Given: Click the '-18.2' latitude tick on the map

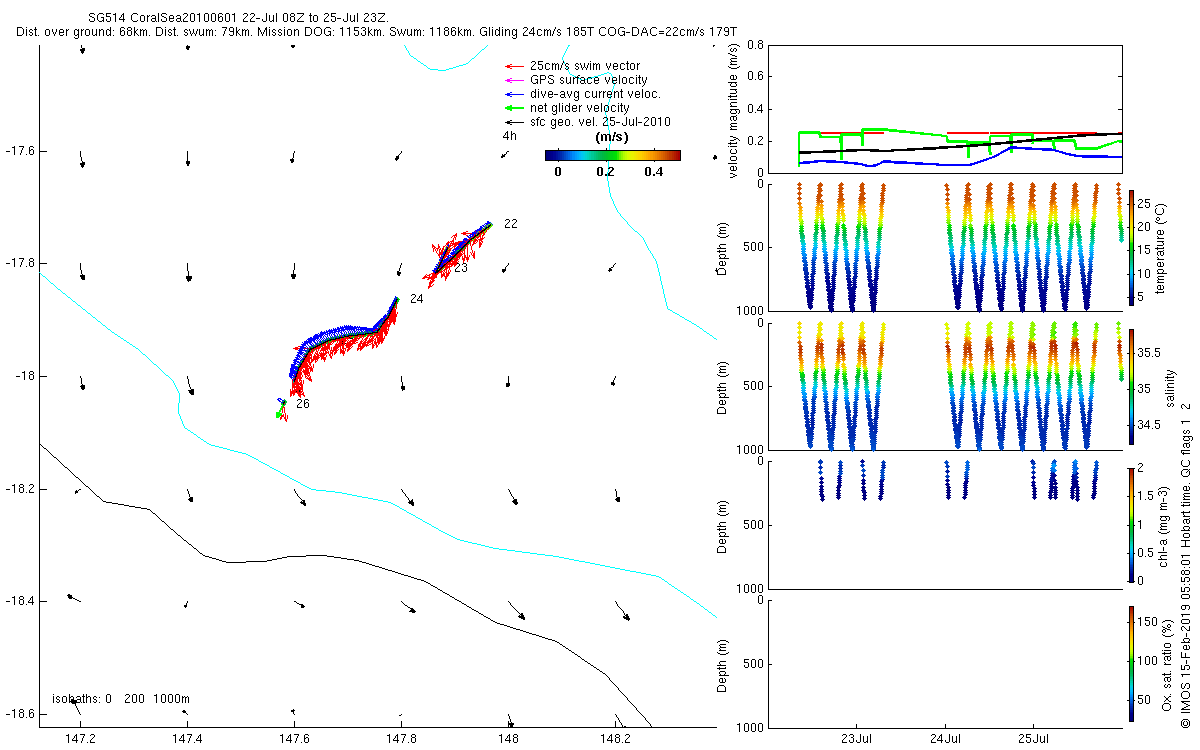Looking at the screenshot, I should [x=20, y=489].
